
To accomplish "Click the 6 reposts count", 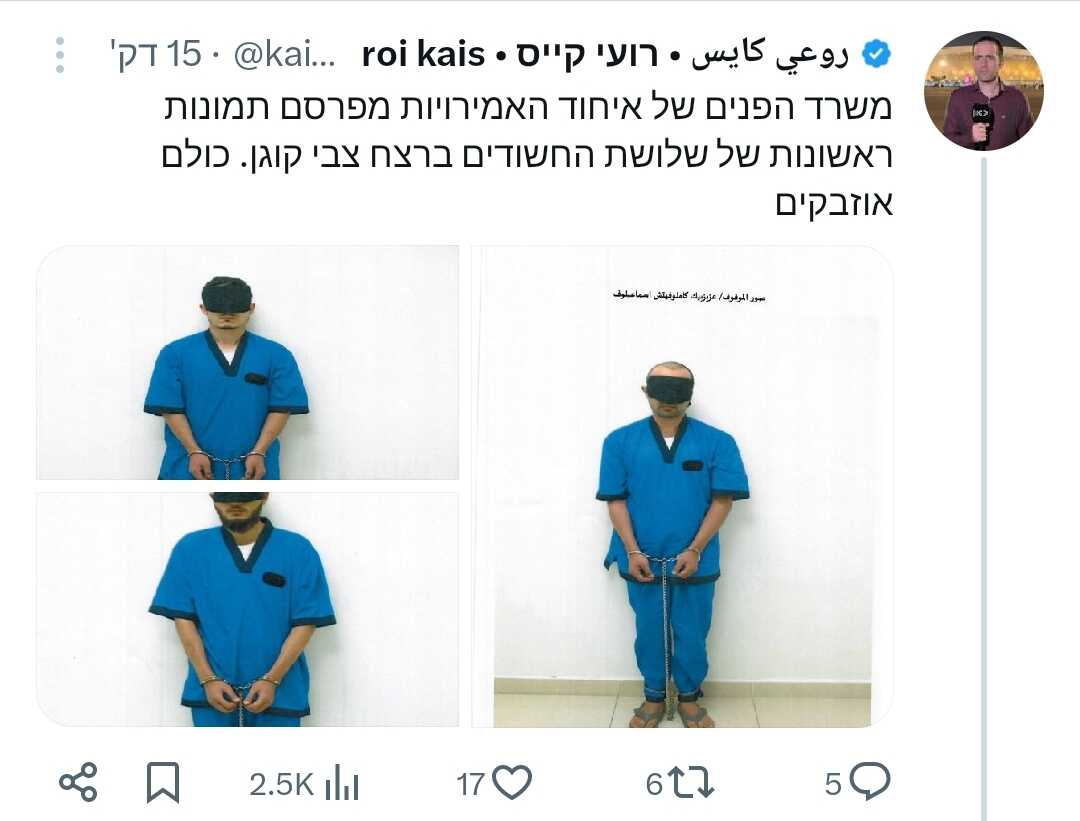I will pyautogui.click(x=654, y=784).
